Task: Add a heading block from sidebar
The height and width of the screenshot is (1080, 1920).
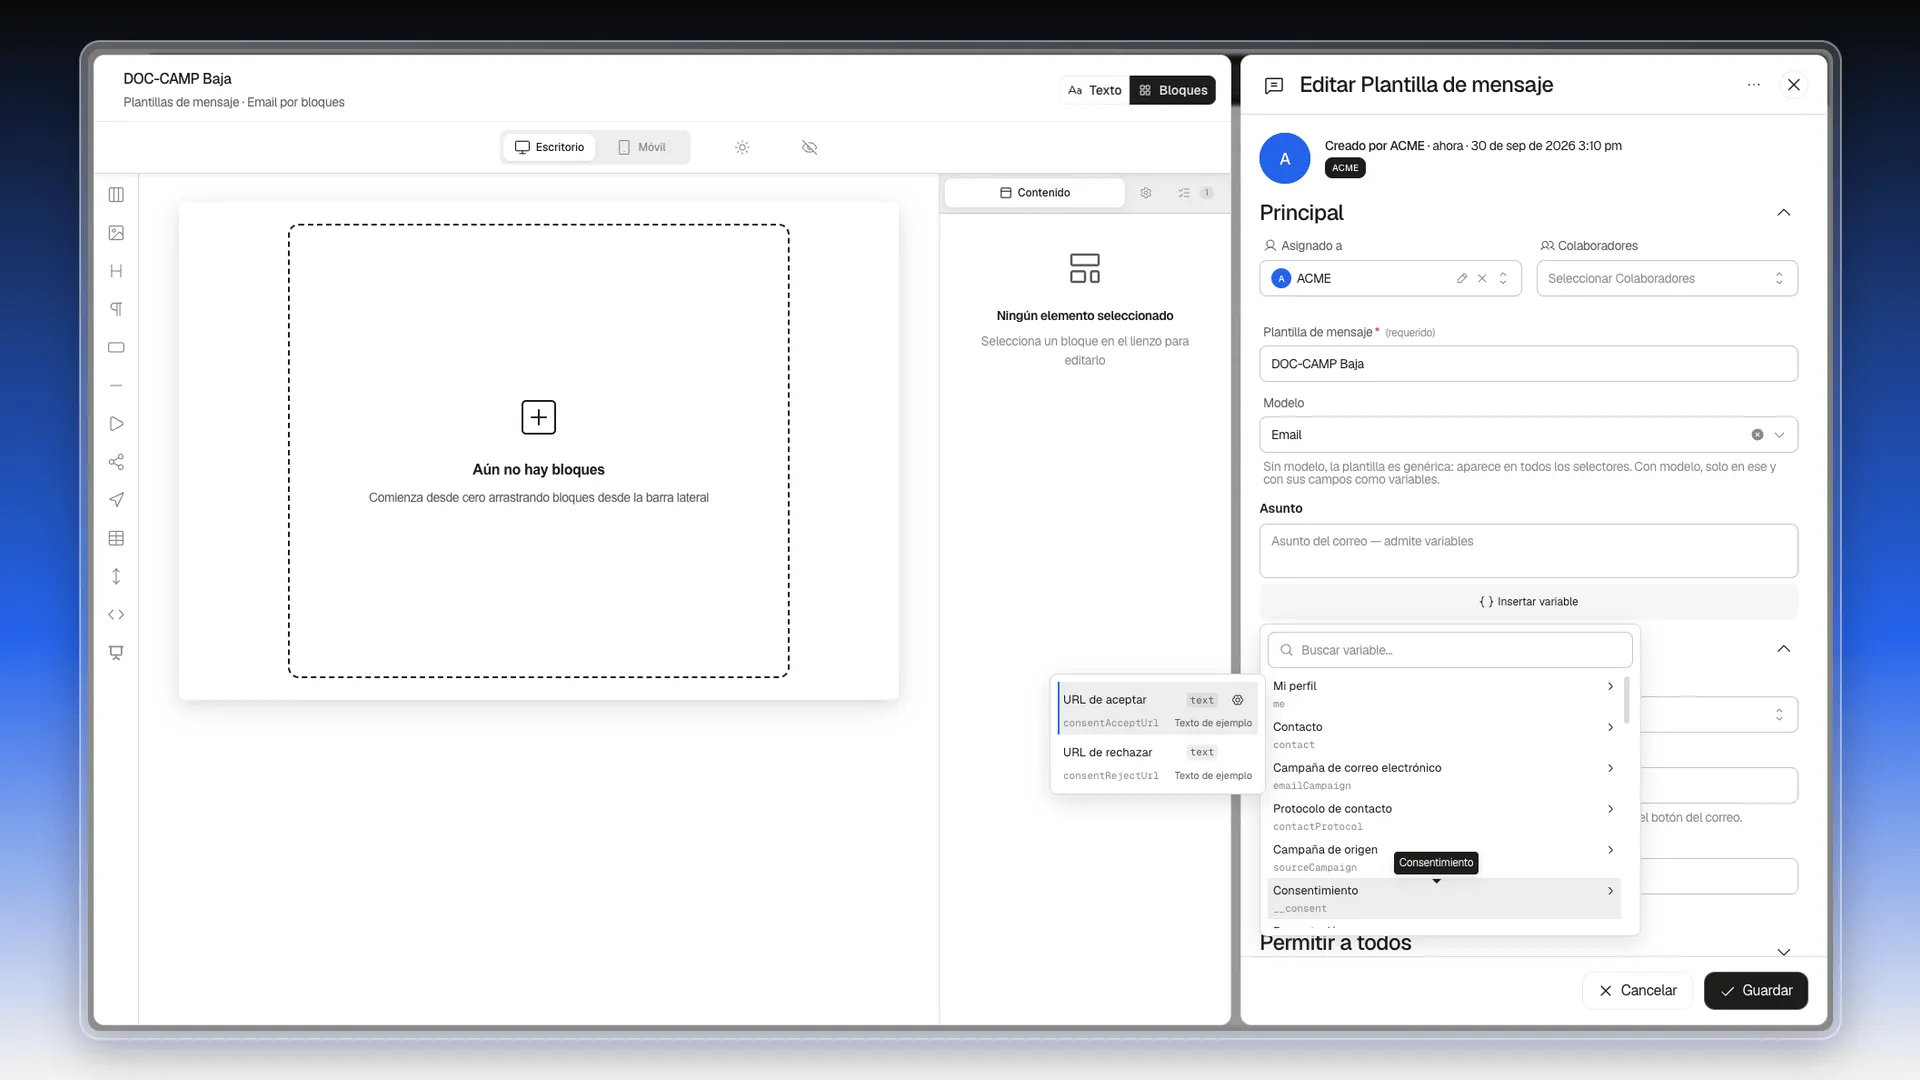Action: (116, 271)
